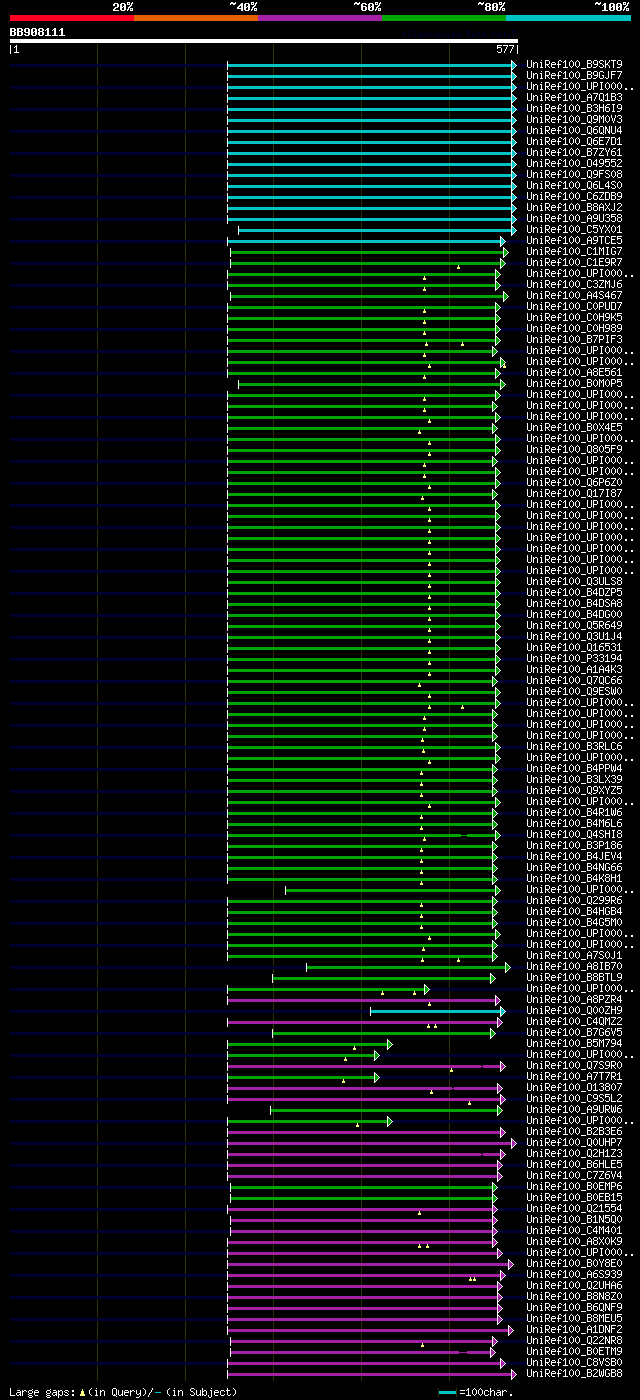This screenshot has height=1400, width=640.
Task: Click the UniRef100_Q9FS08 label
Action: (x=574, y=174)
